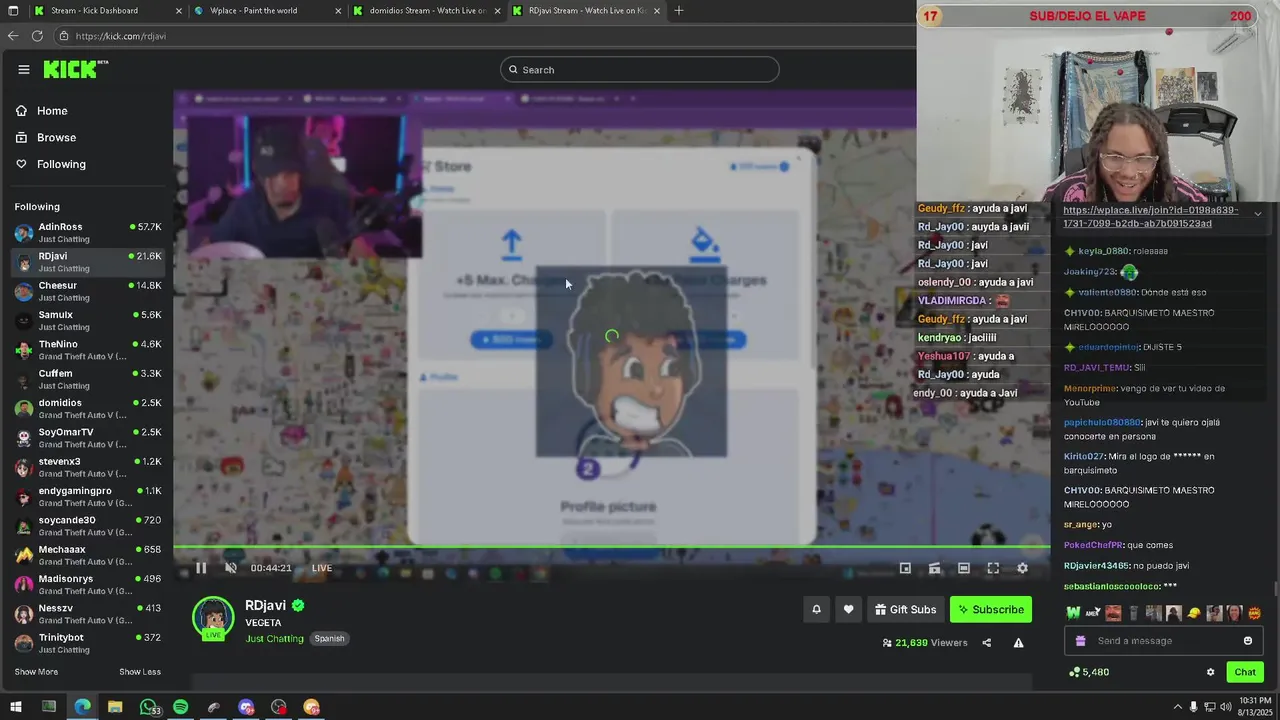Collapse the list with Show Less
The width and height of the screenshot is (1280, 720).
140,672
